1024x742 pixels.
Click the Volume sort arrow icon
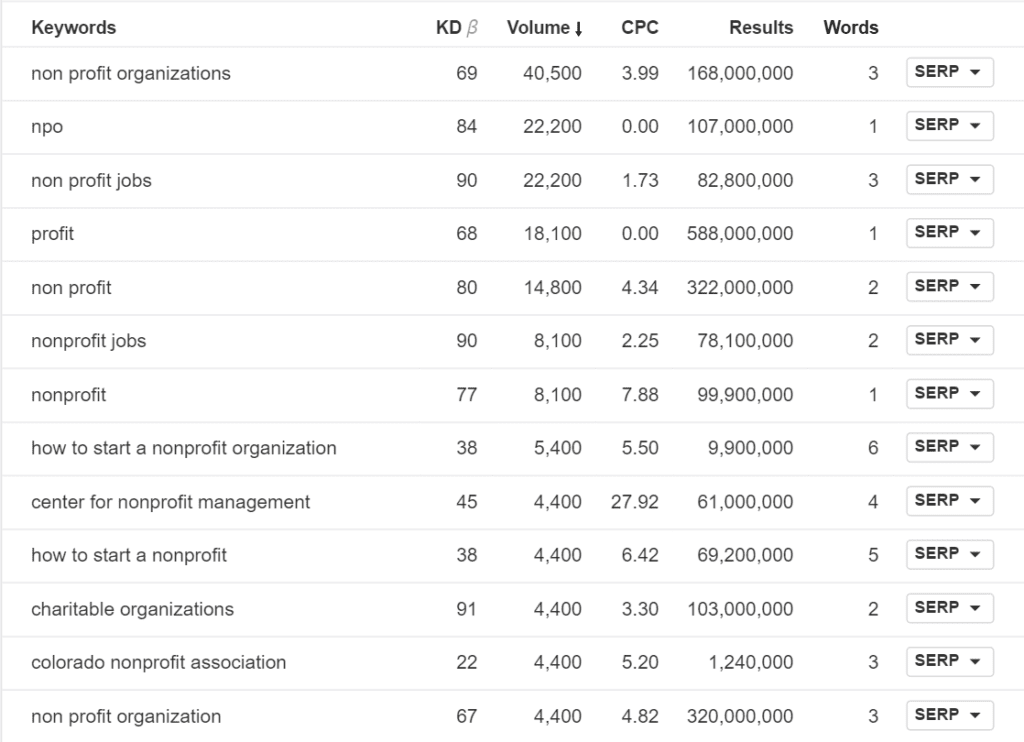[580, 28]
